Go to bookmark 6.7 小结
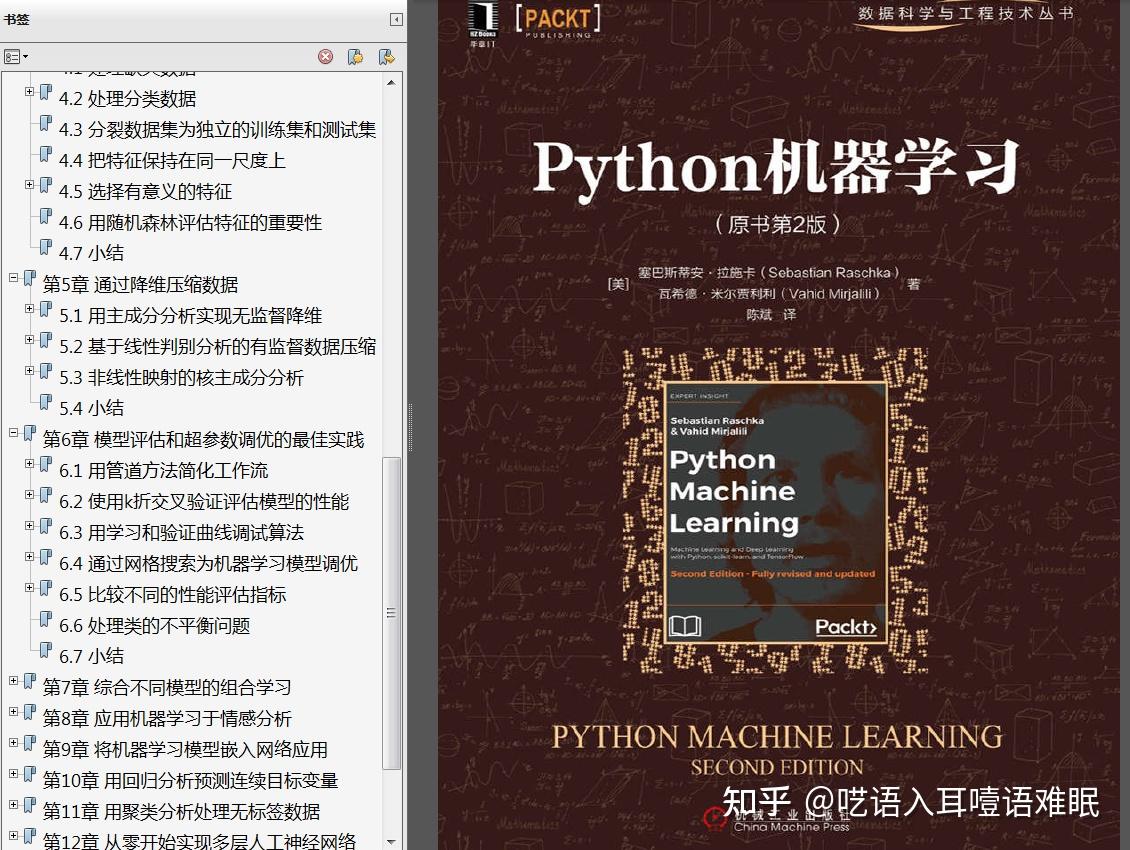The height and width of the screenshot is (850, 1130). point(92,657)
